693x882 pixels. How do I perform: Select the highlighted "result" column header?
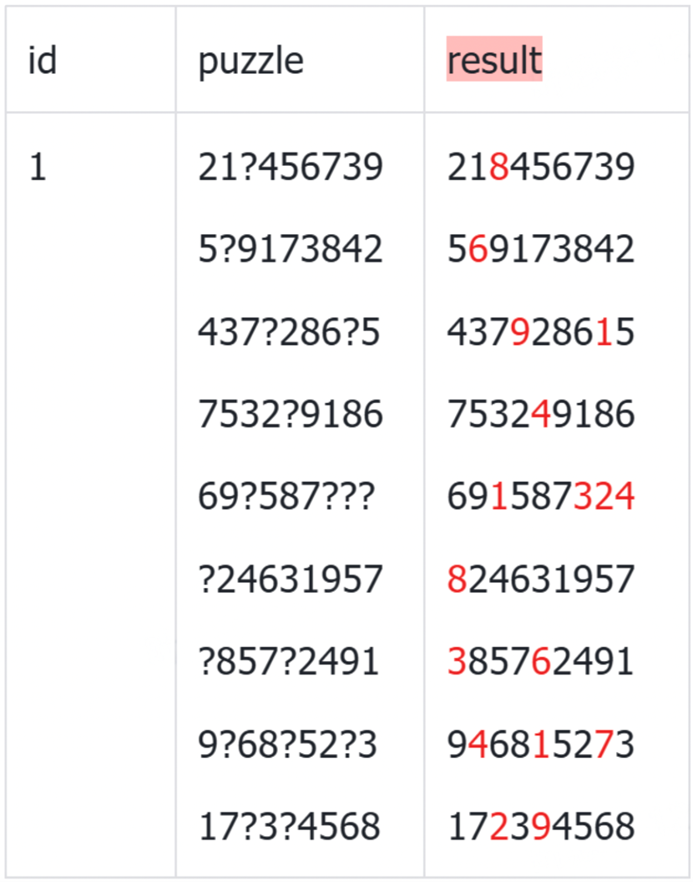pyautogui.click(x=494, y=61)
